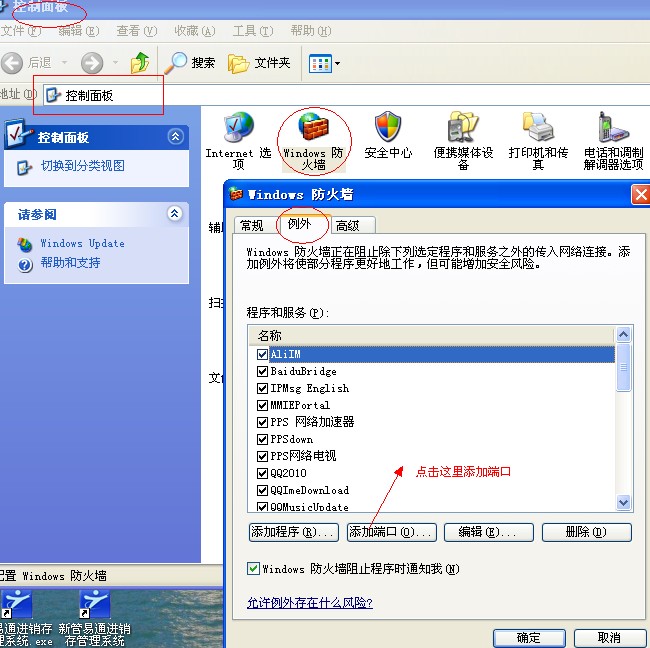Screen dimensions: 650x648
Task: Uncheck the PPS网络电视 checkbox
Action: pos(262,456)
